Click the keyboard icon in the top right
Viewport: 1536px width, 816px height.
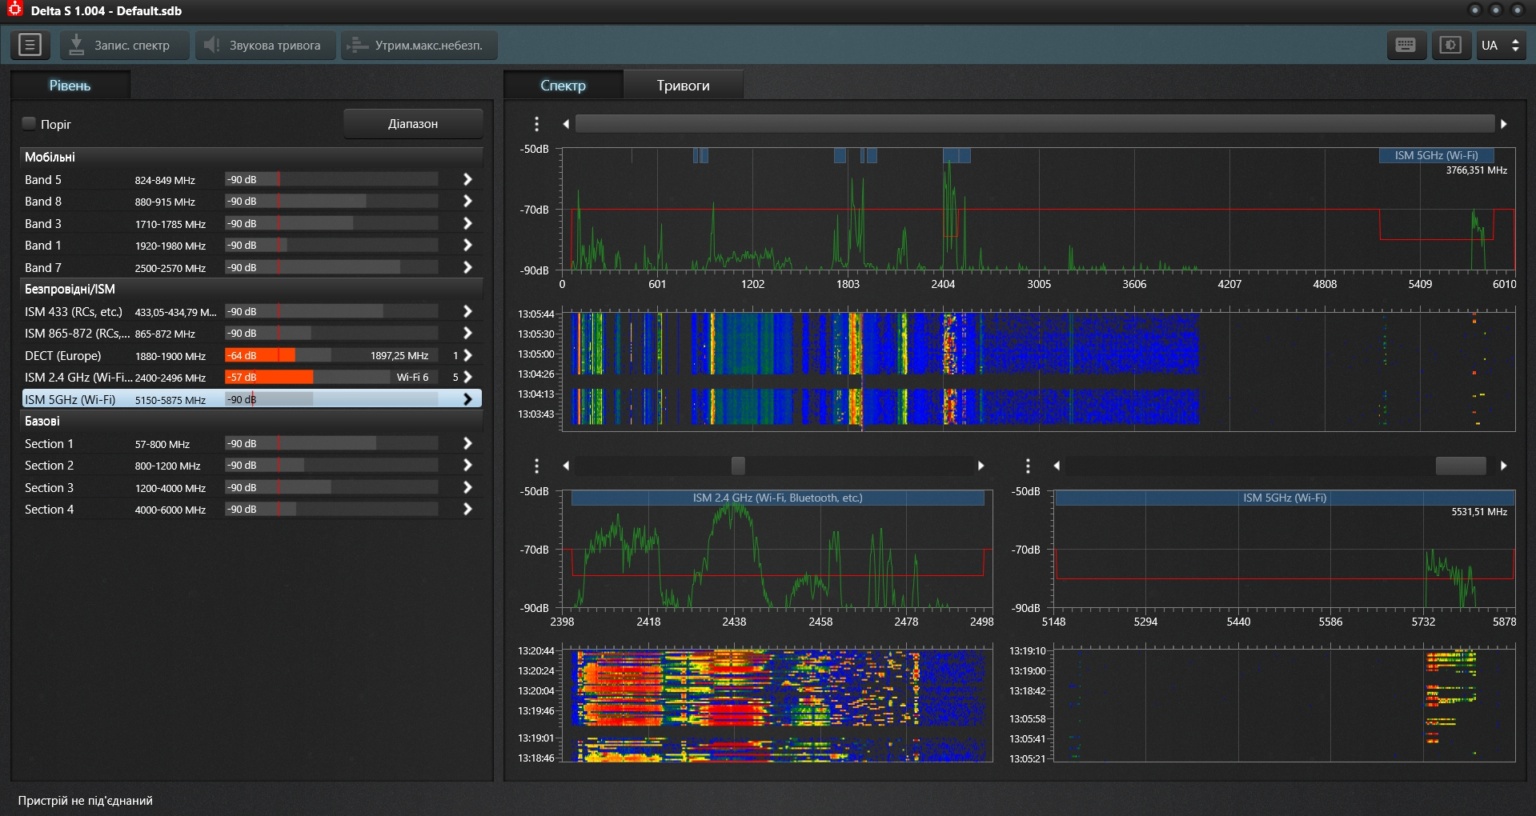[x=1405, y=45]
